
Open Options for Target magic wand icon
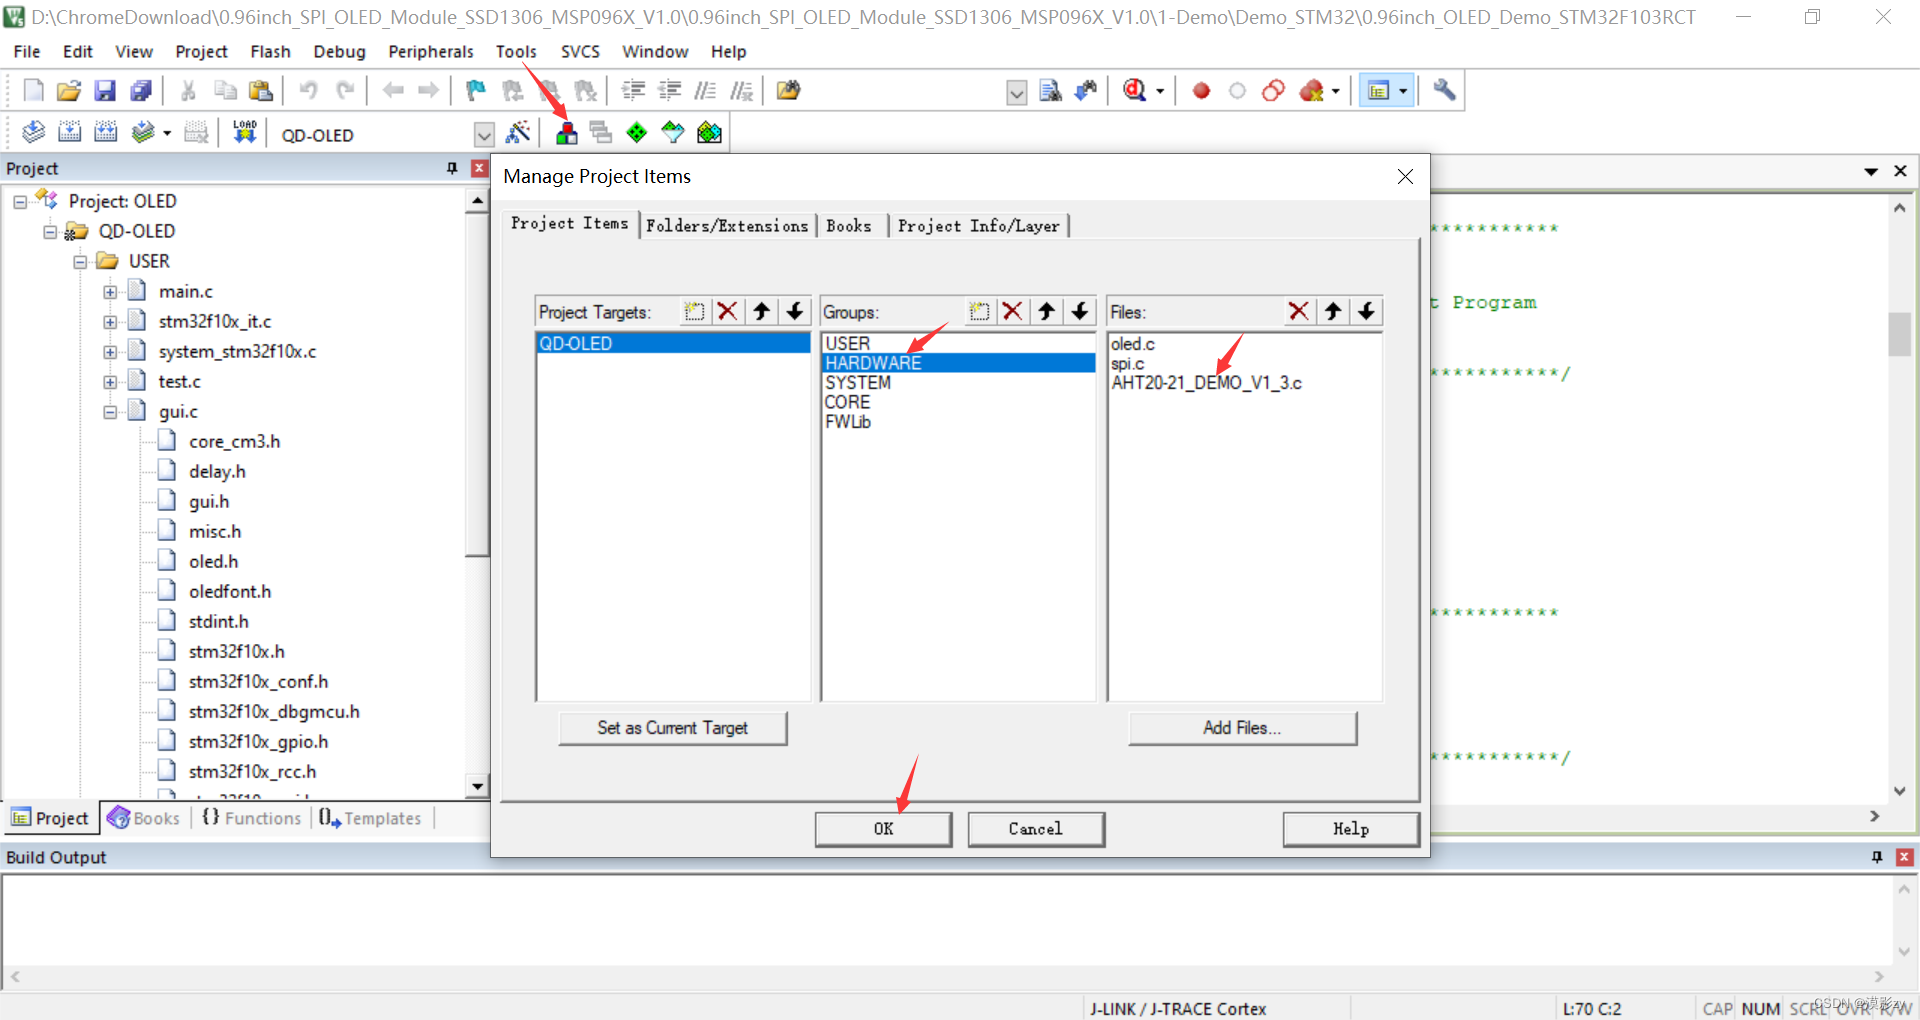pos(518,132)
